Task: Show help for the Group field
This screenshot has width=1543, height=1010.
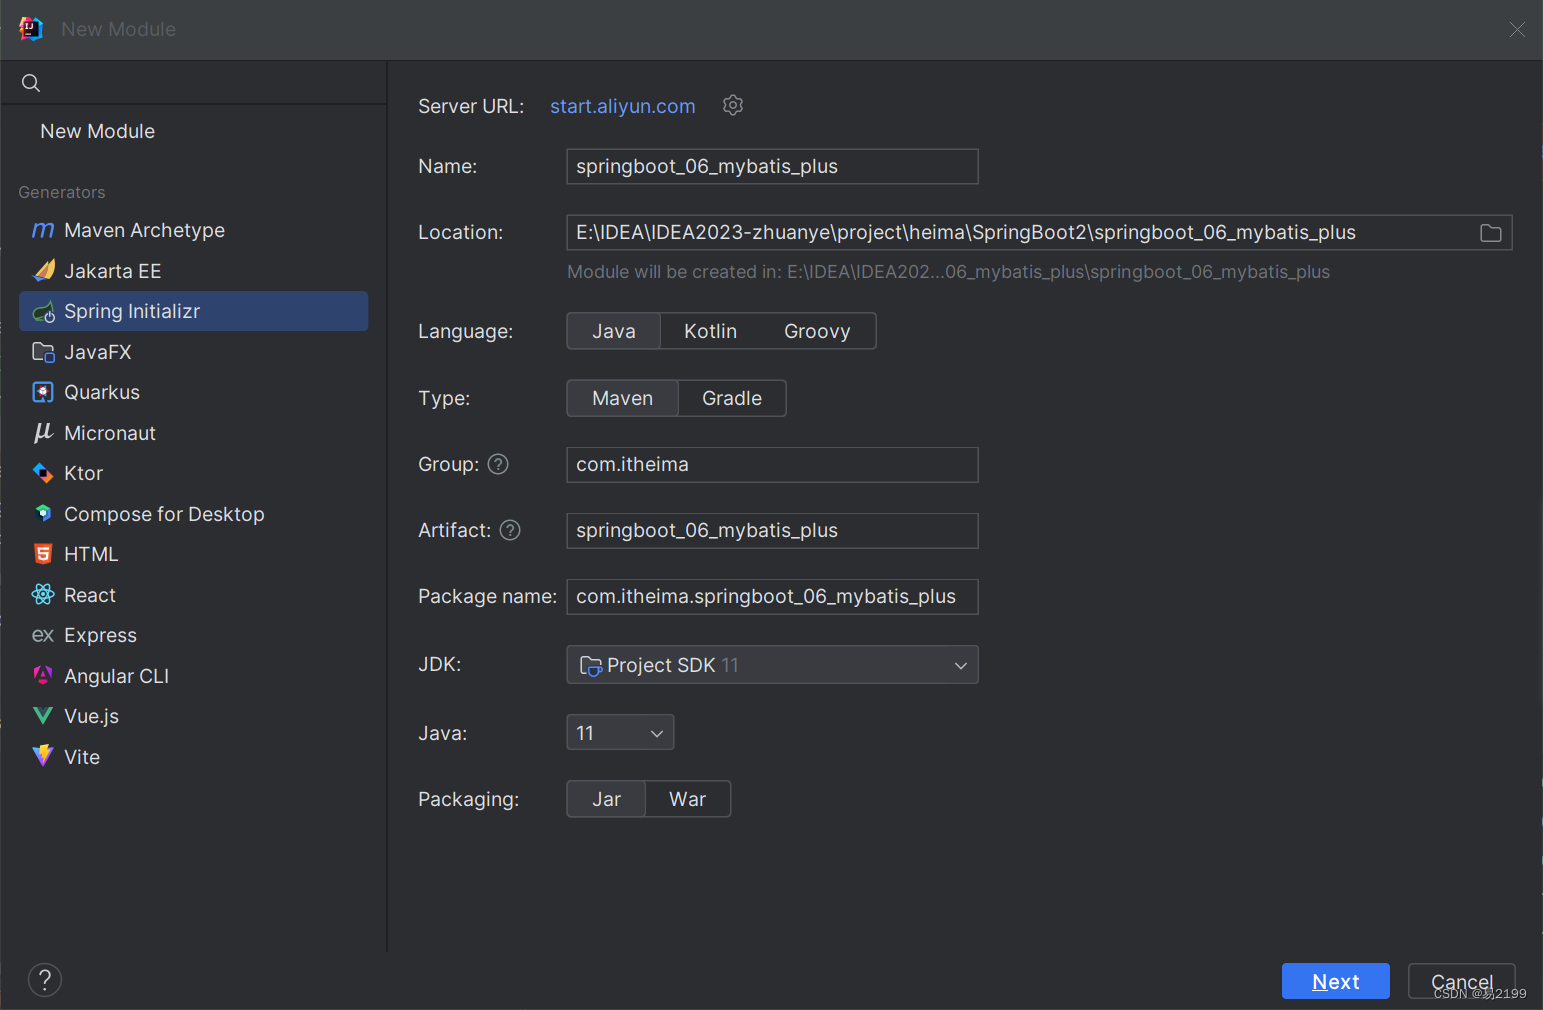Action: [498, 464]
